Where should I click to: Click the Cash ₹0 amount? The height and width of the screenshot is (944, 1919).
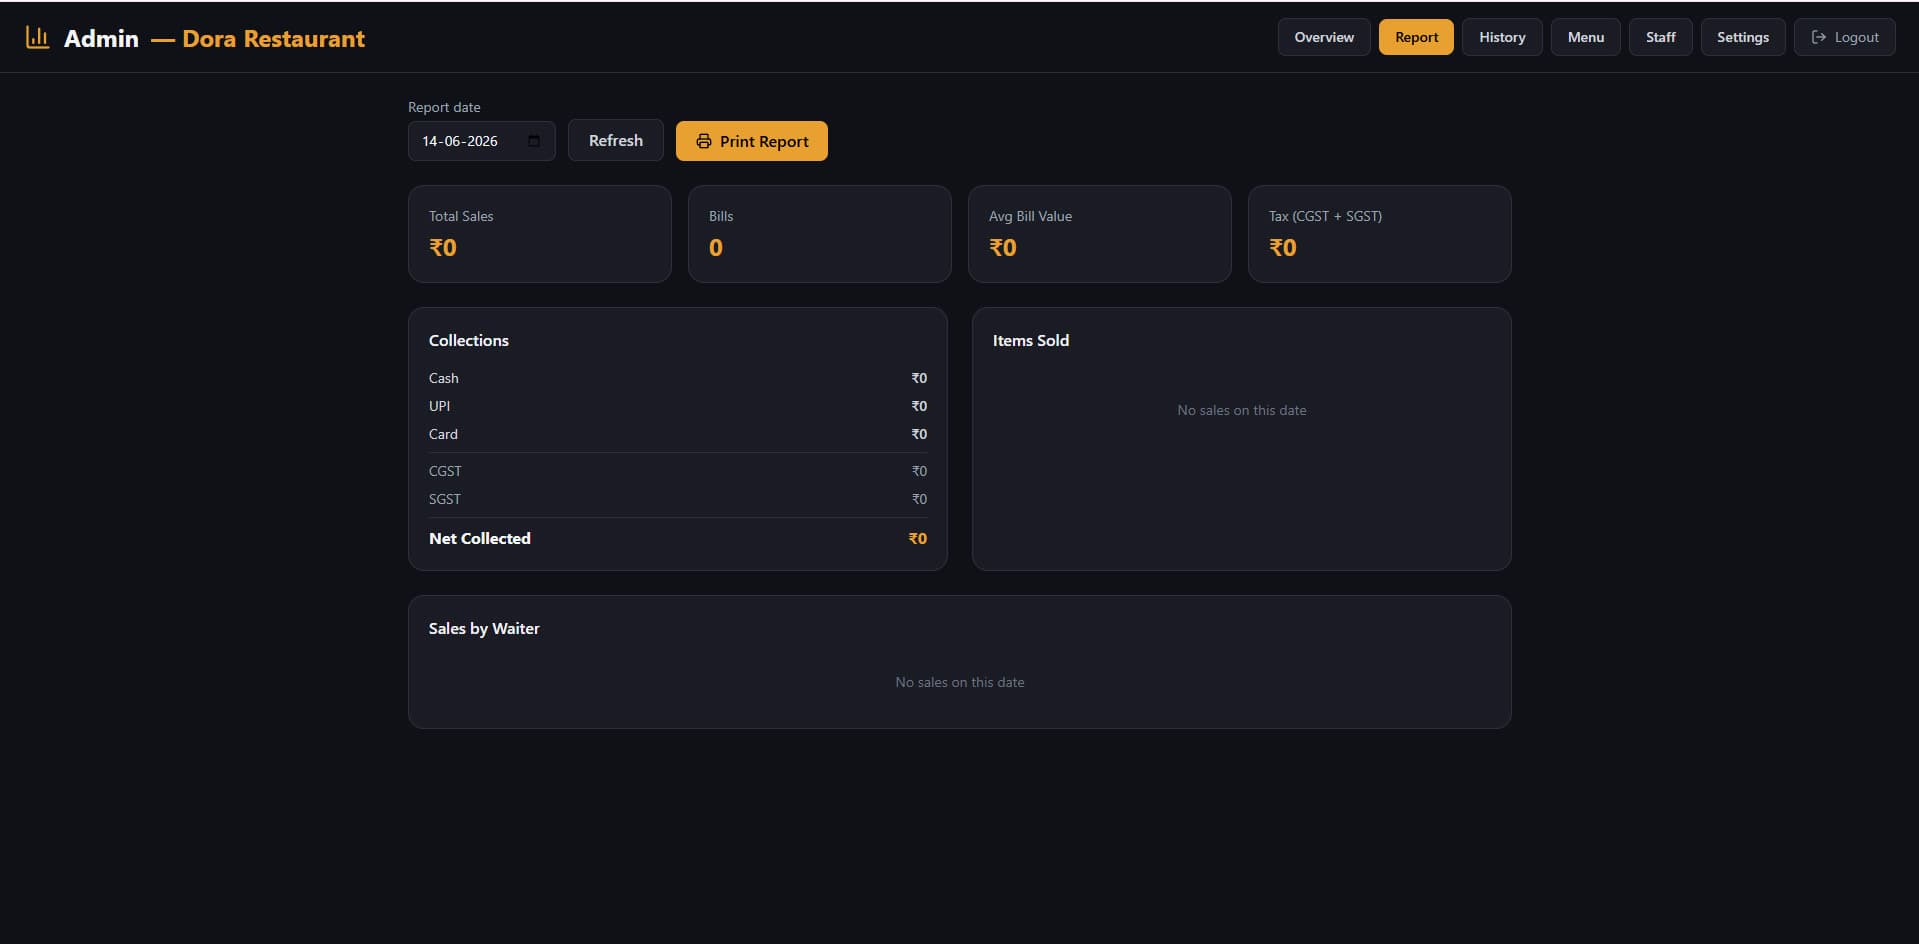point(919,378)
